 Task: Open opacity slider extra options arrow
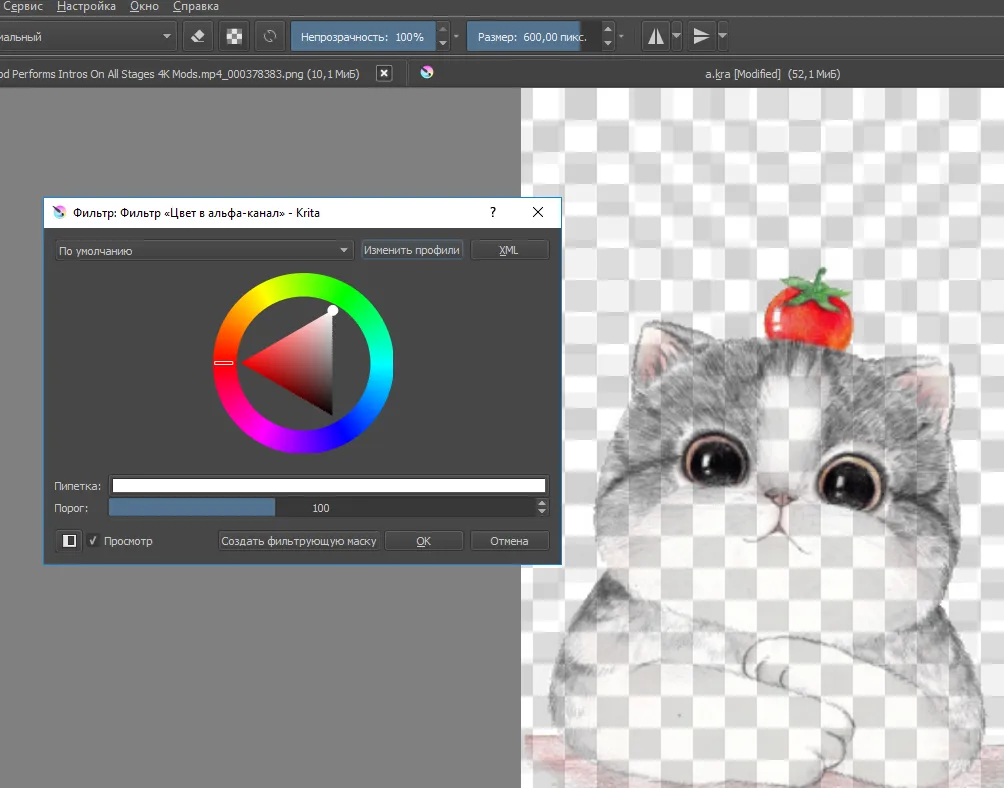tap(457, 36)
